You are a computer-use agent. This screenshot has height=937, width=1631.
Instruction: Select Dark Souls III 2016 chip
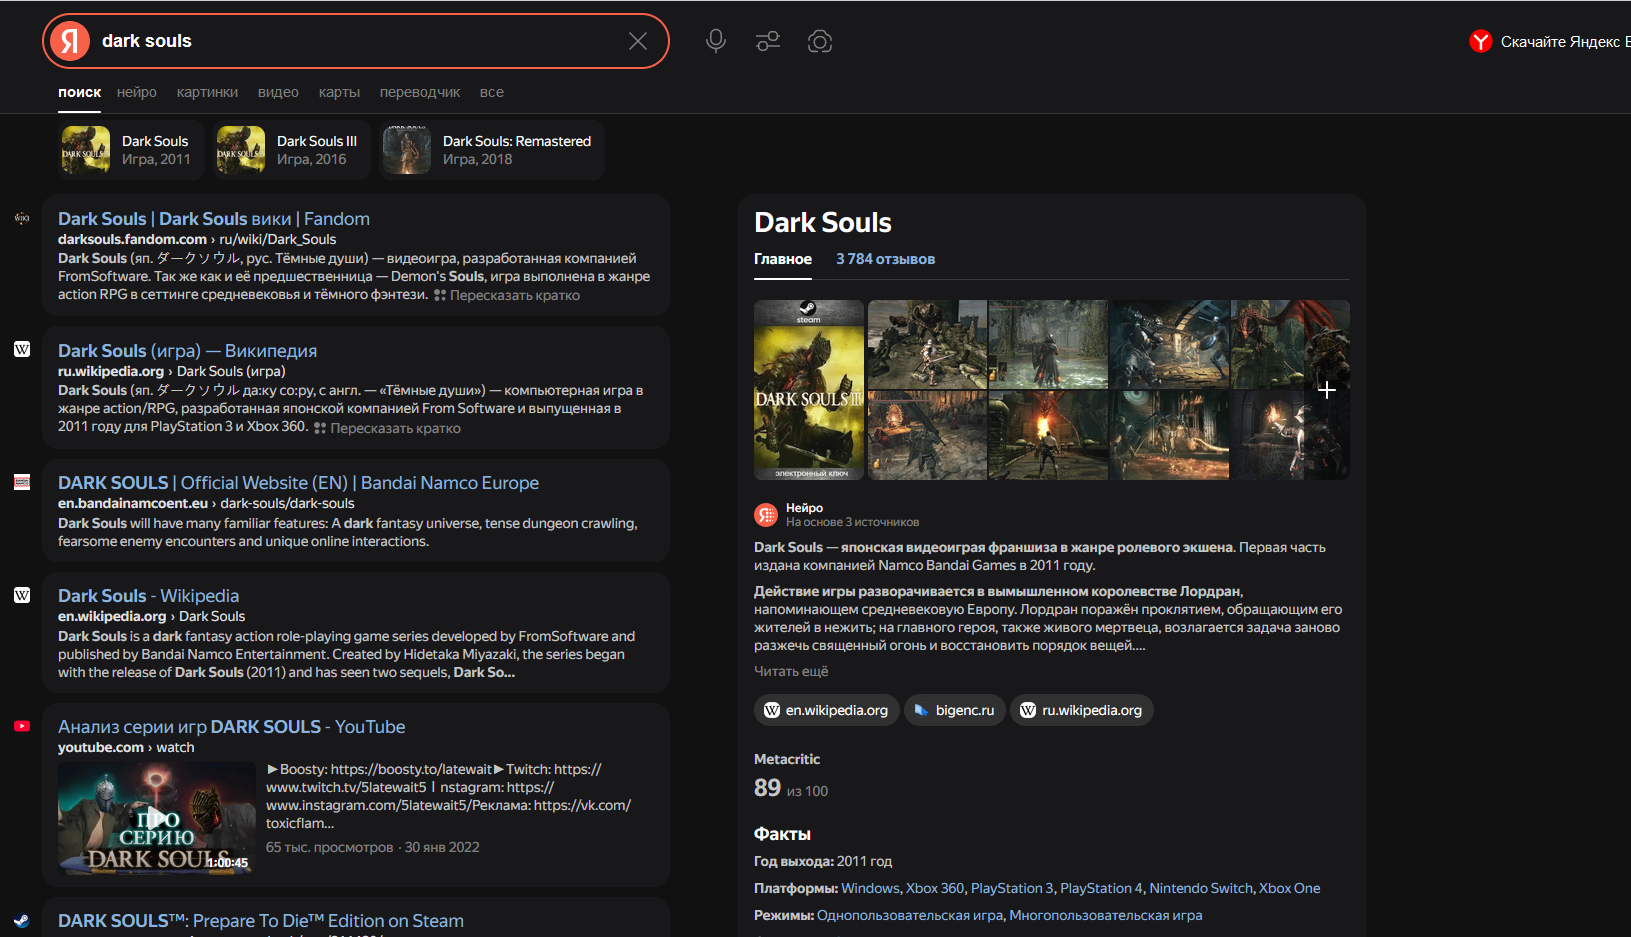pos(291,150)
